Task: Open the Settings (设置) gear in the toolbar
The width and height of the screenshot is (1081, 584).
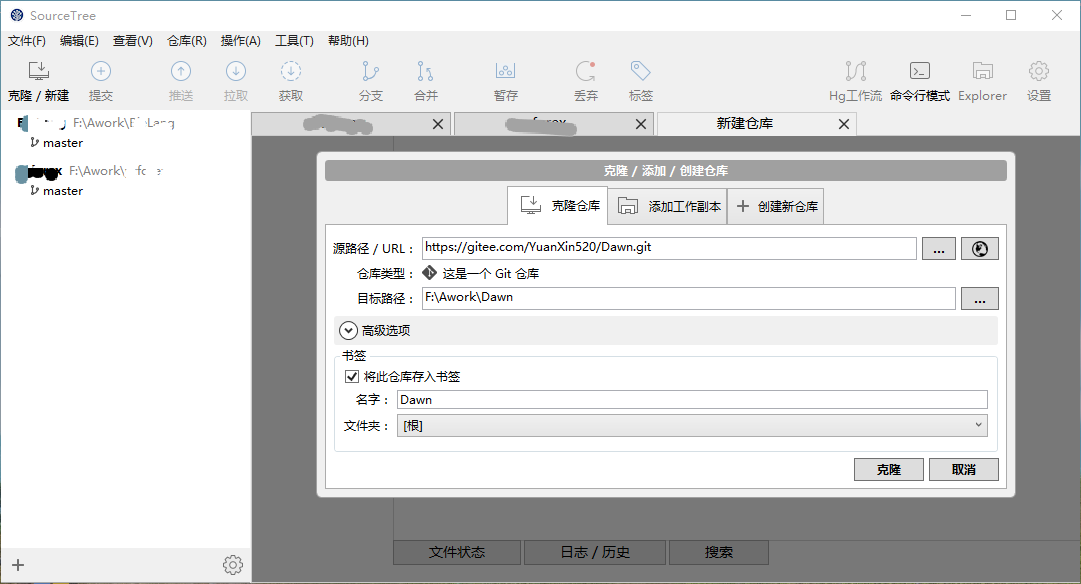Action: pos(1039,71)
